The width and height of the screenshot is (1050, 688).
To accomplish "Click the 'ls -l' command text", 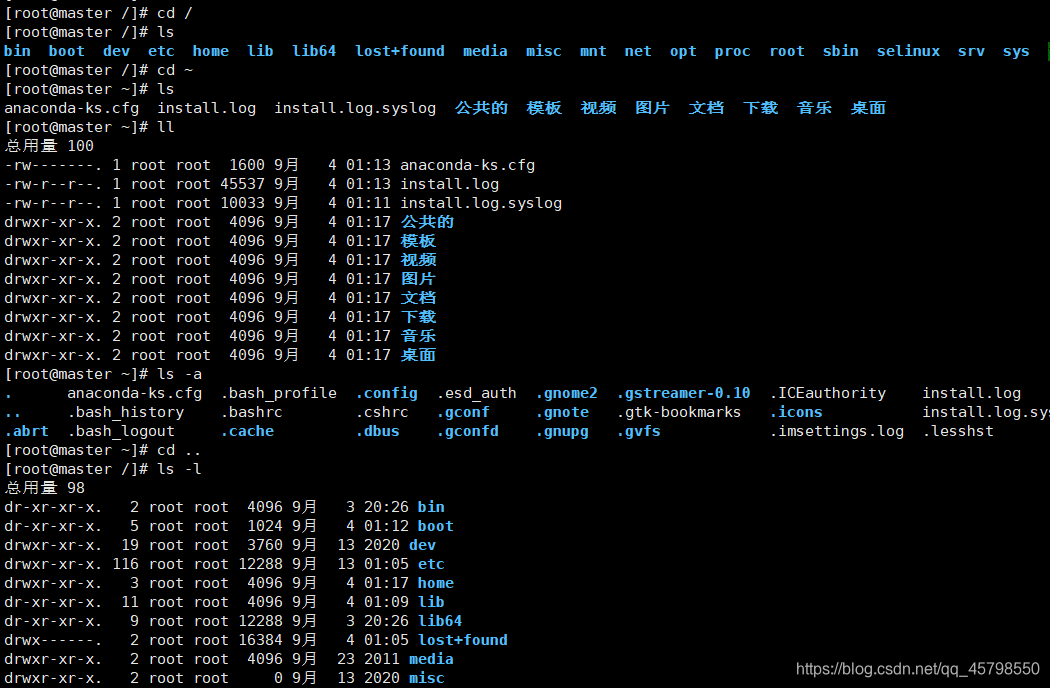I will [179, 469].
